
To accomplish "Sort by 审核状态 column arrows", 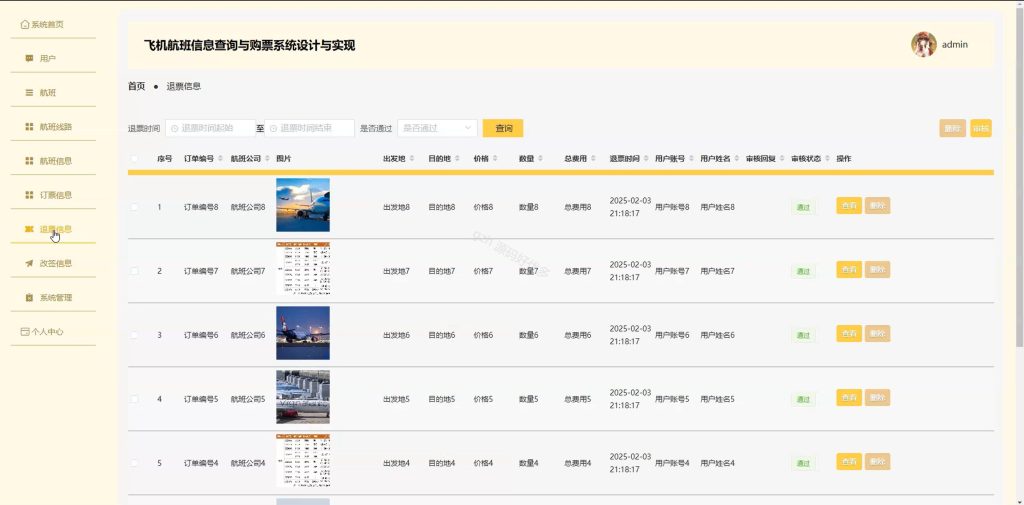I will 827,159.
